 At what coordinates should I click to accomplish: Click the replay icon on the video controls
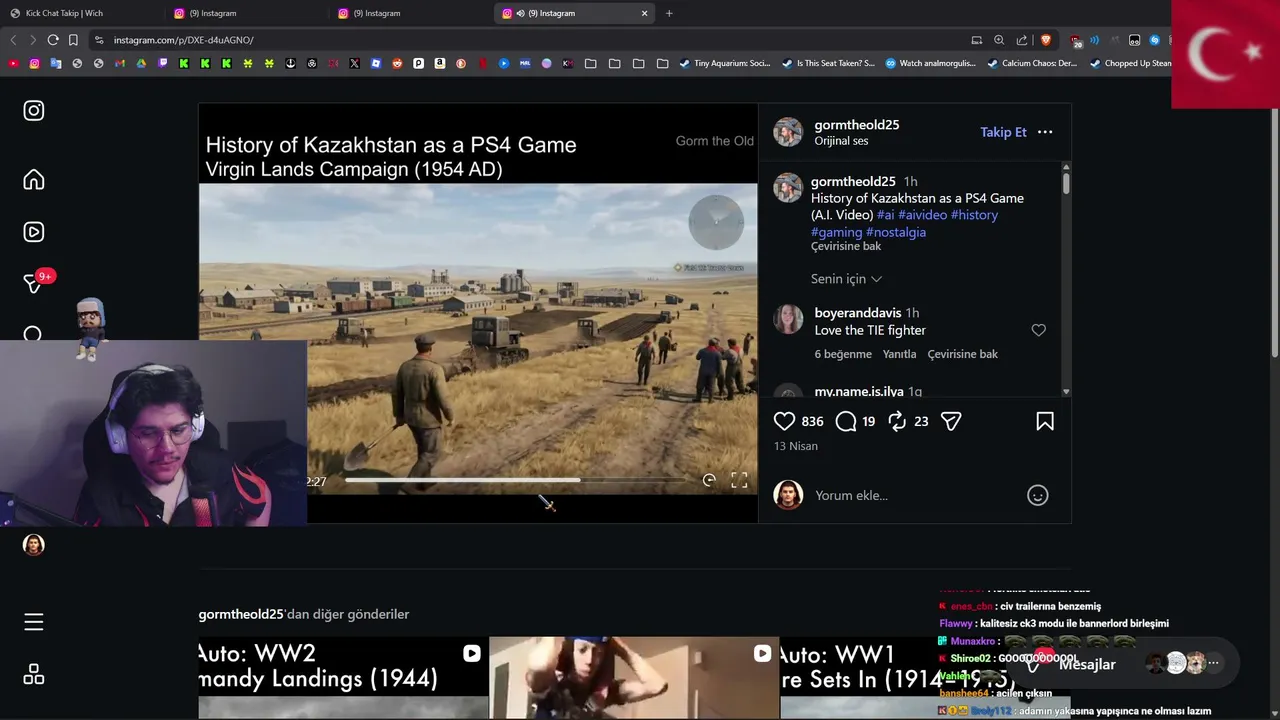(x=709, y=481)
